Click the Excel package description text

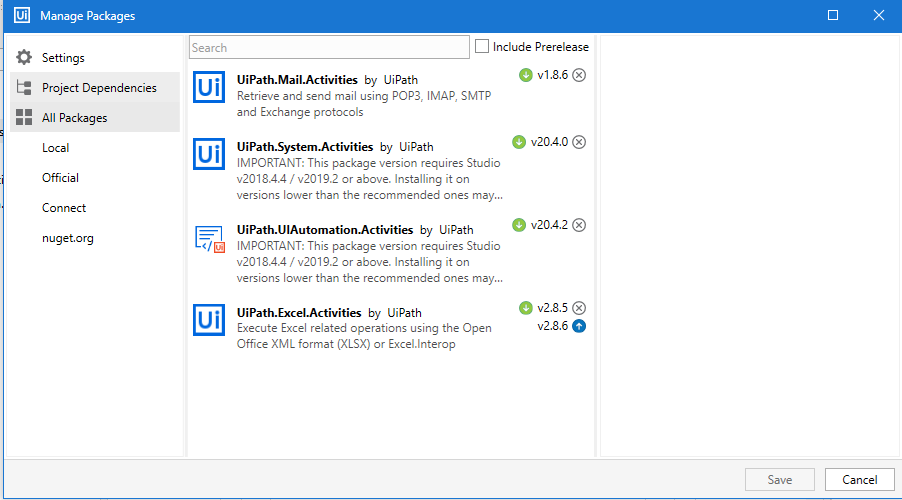pyautogui.click(x=364, y=336)
